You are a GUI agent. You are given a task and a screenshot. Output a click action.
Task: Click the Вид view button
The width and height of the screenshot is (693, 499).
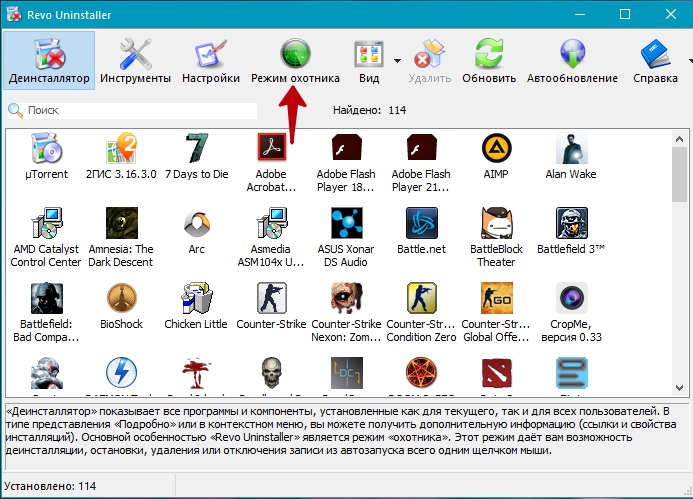369,60
